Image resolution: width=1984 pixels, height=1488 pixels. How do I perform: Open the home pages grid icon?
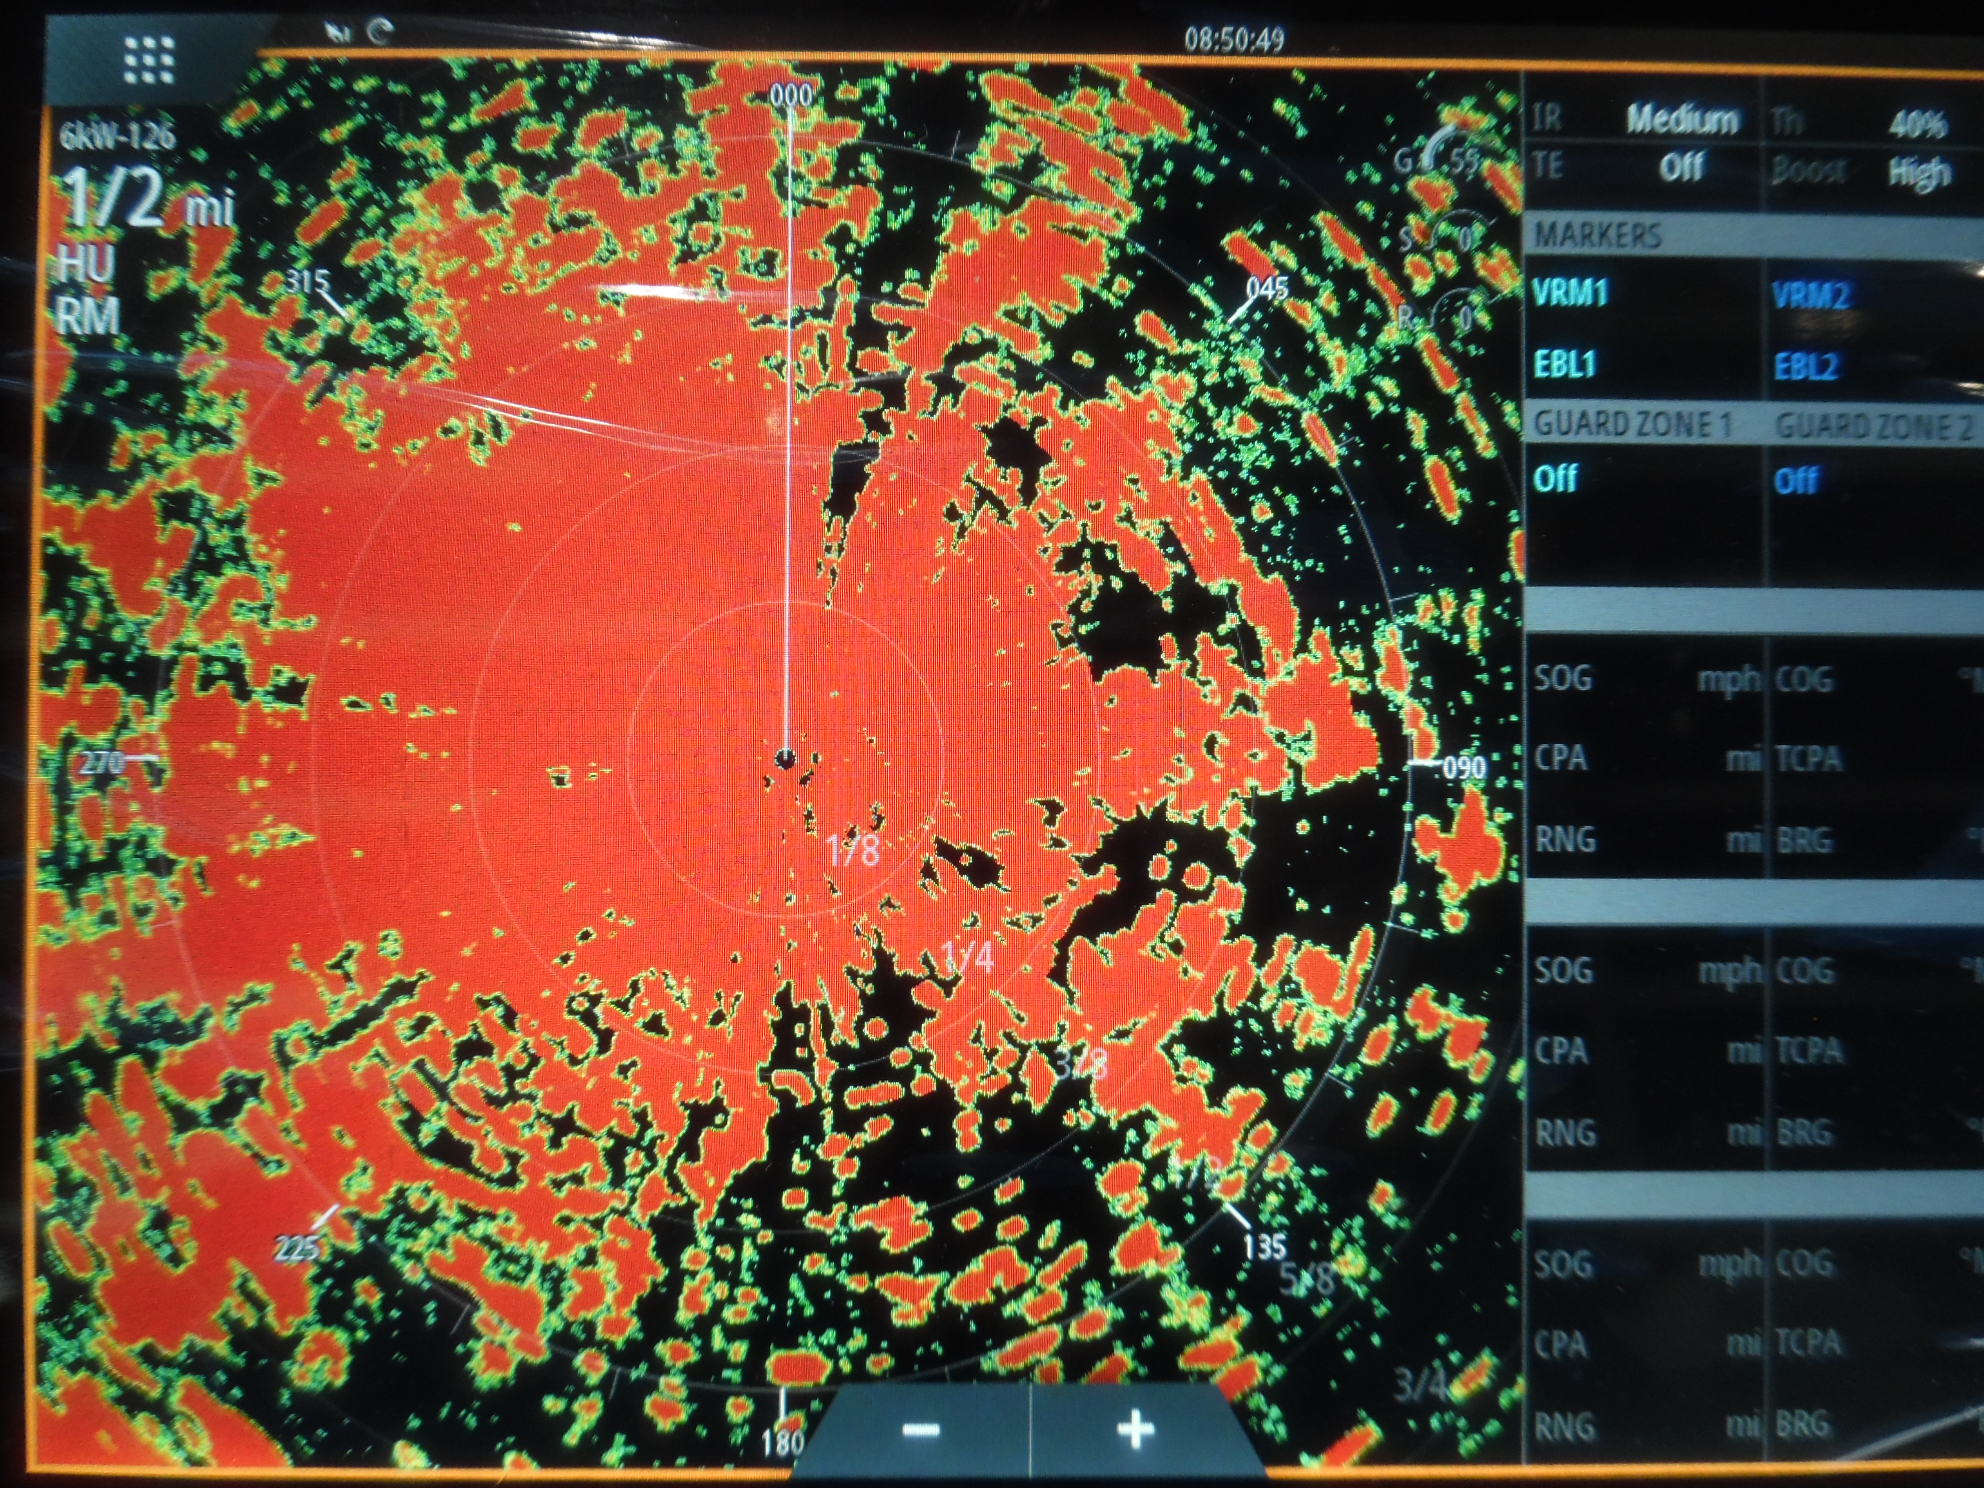[150, 60]
